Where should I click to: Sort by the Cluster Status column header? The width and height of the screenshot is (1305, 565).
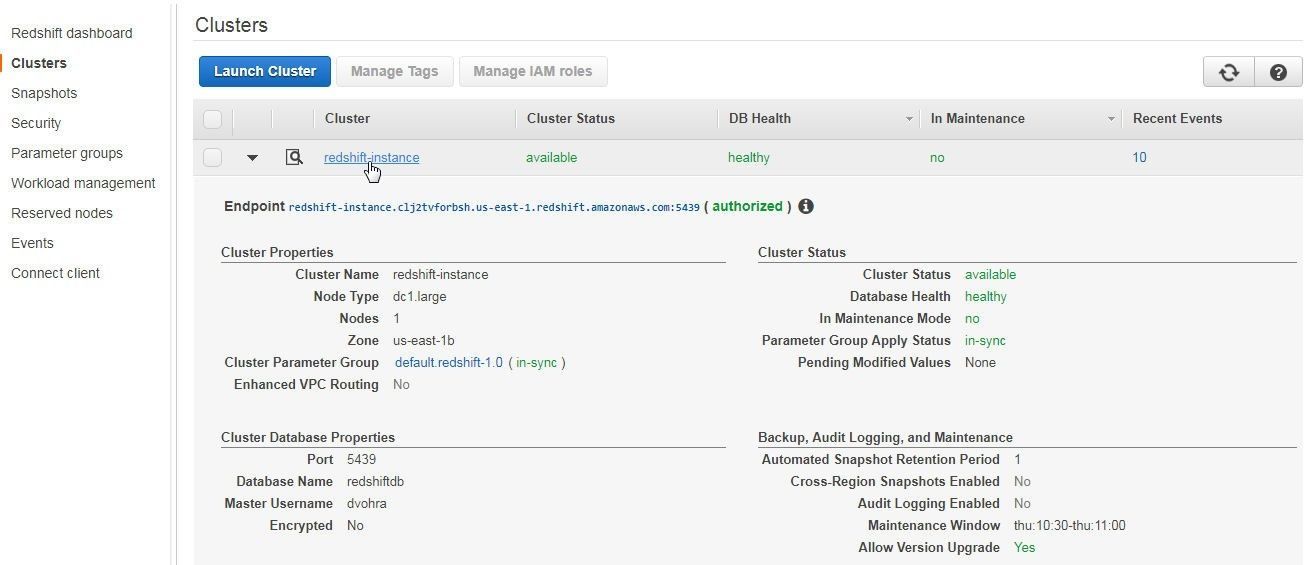click(x=571, y=118)
